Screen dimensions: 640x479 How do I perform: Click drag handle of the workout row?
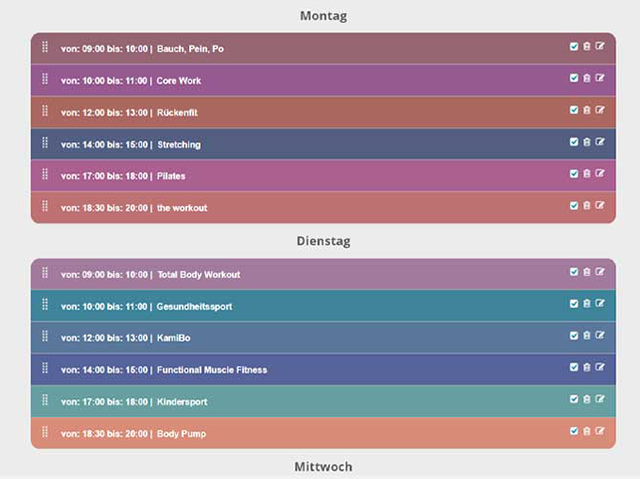[x=45, y=206]
